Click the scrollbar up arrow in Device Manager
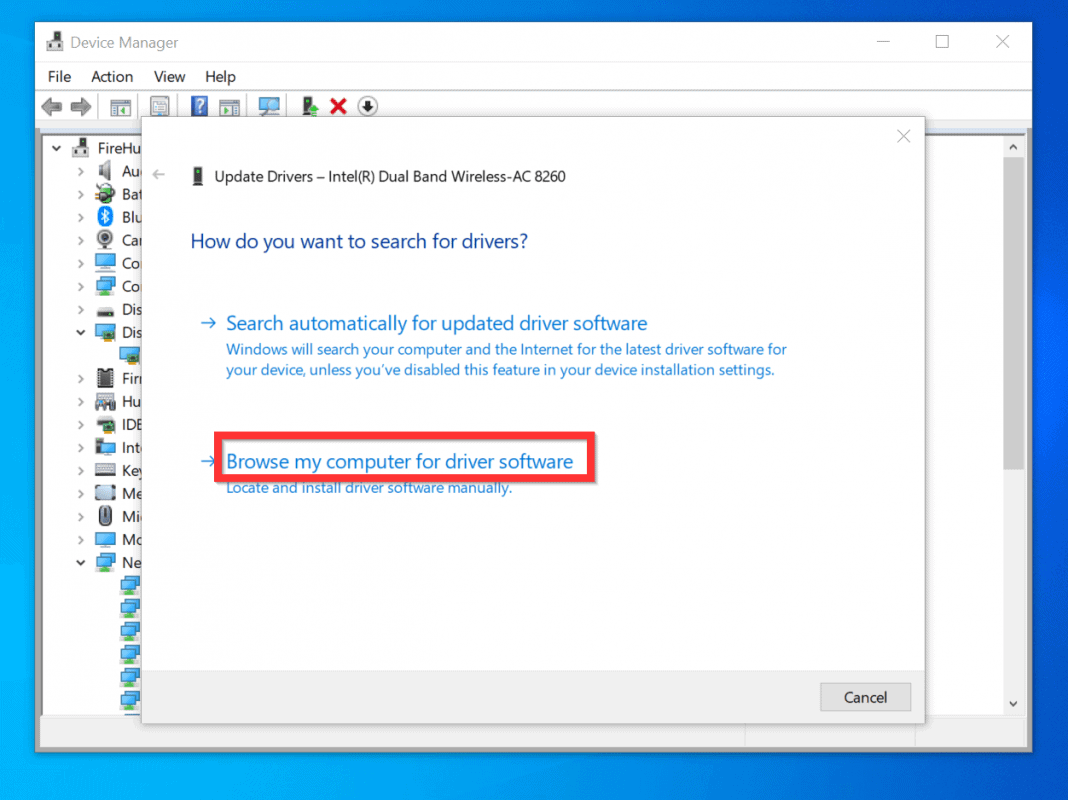Screen dimensions: 1068x800 click(x=1013, y=147)
